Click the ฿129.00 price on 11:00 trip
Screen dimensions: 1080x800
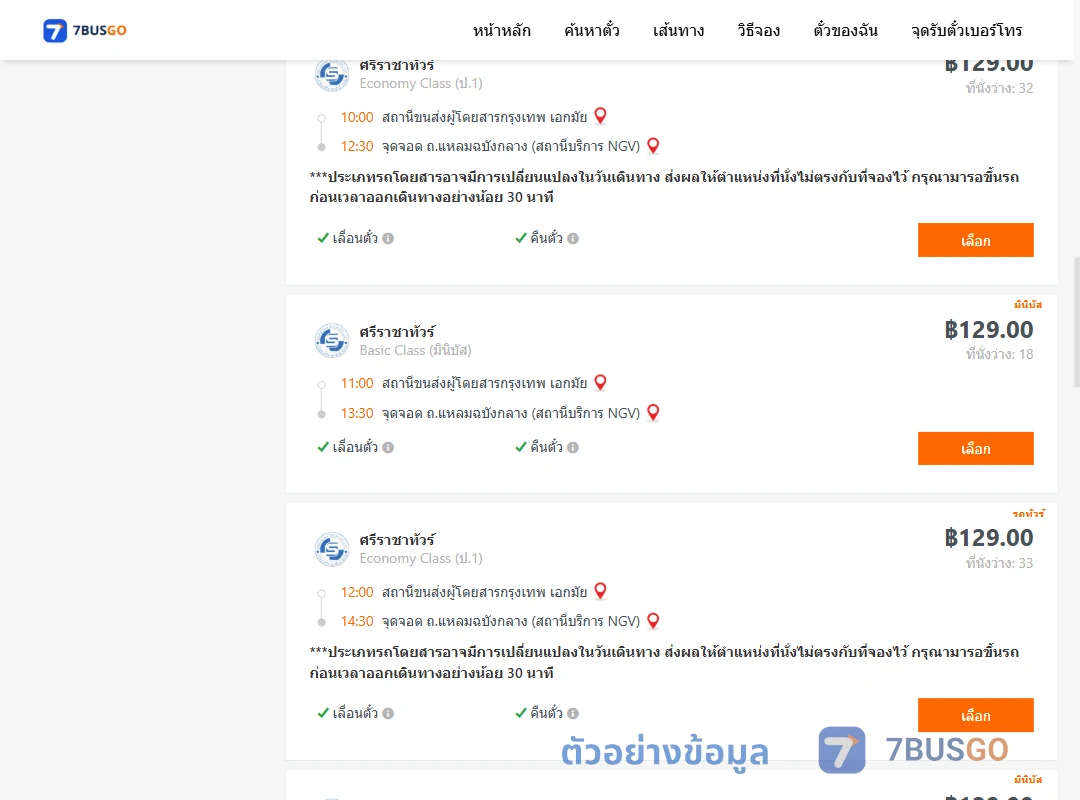point(989,329)
